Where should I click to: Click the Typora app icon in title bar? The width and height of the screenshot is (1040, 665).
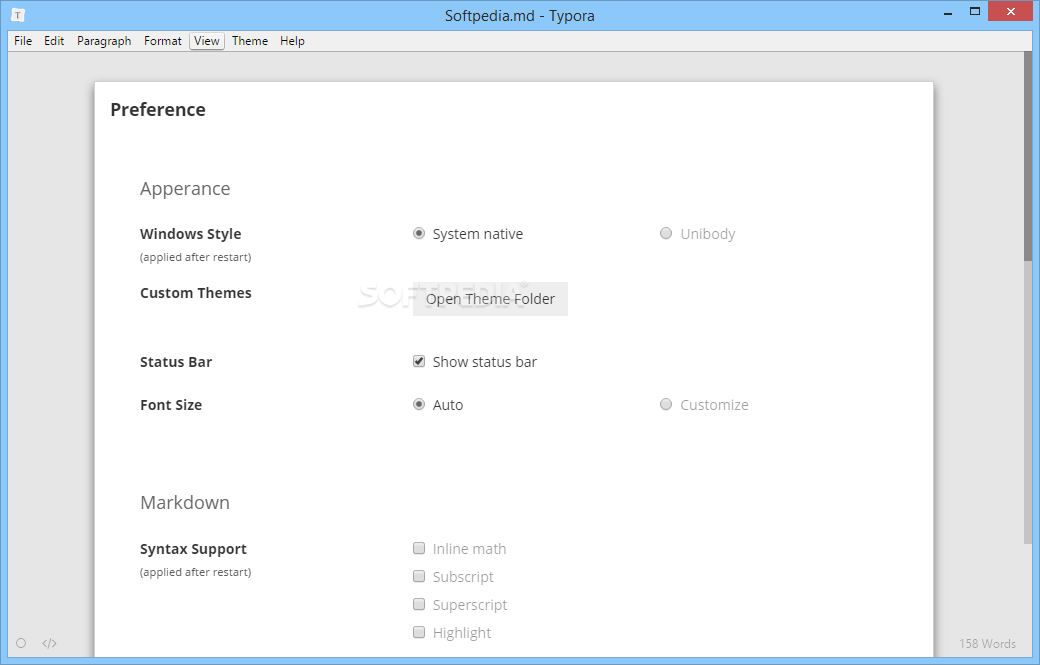pos(18,15)
